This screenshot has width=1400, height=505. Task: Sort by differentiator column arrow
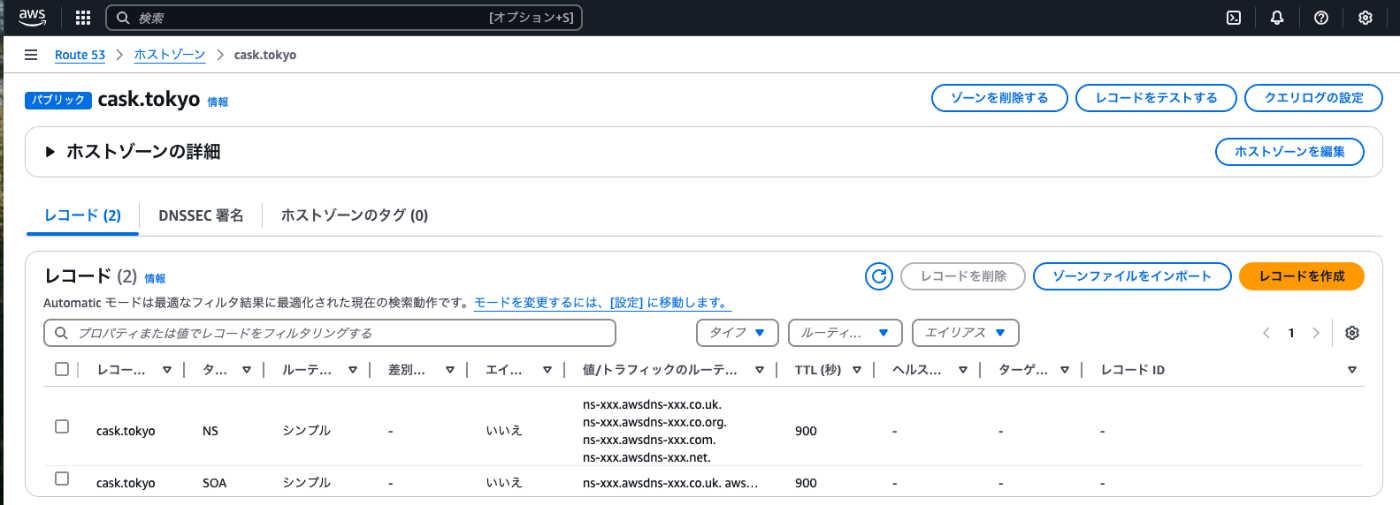click(x=450, y=370)
